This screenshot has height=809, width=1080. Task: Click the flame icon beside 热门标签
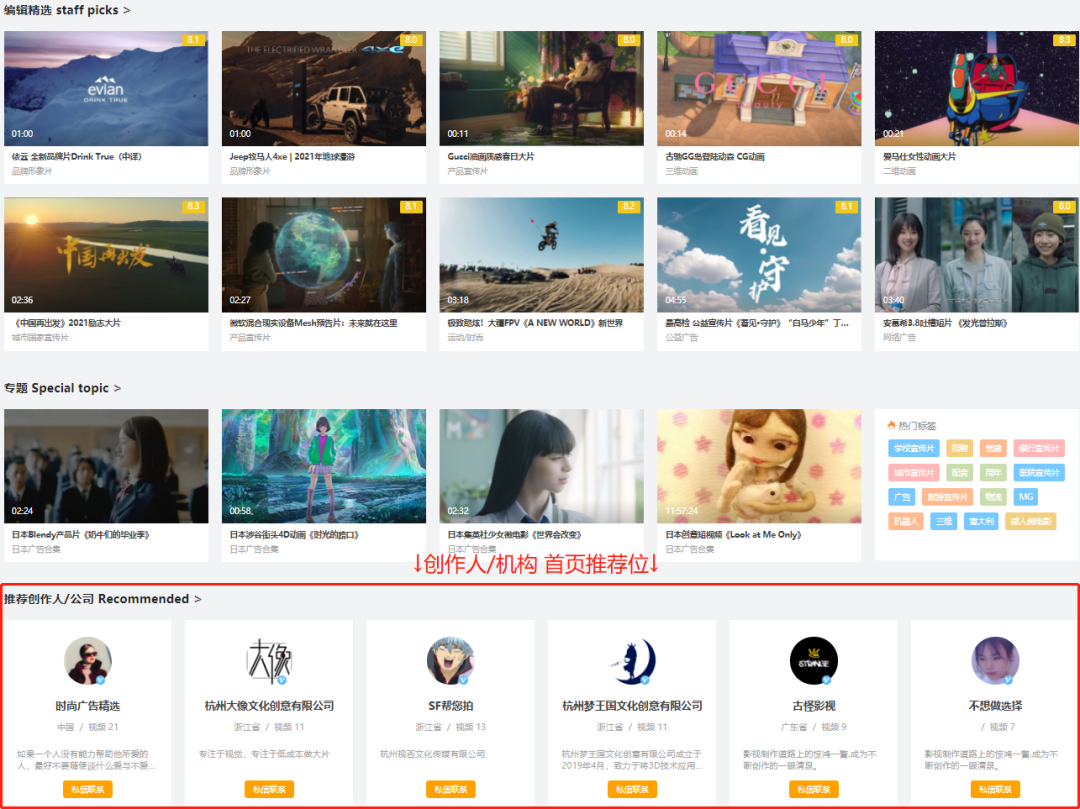(891, 425)
